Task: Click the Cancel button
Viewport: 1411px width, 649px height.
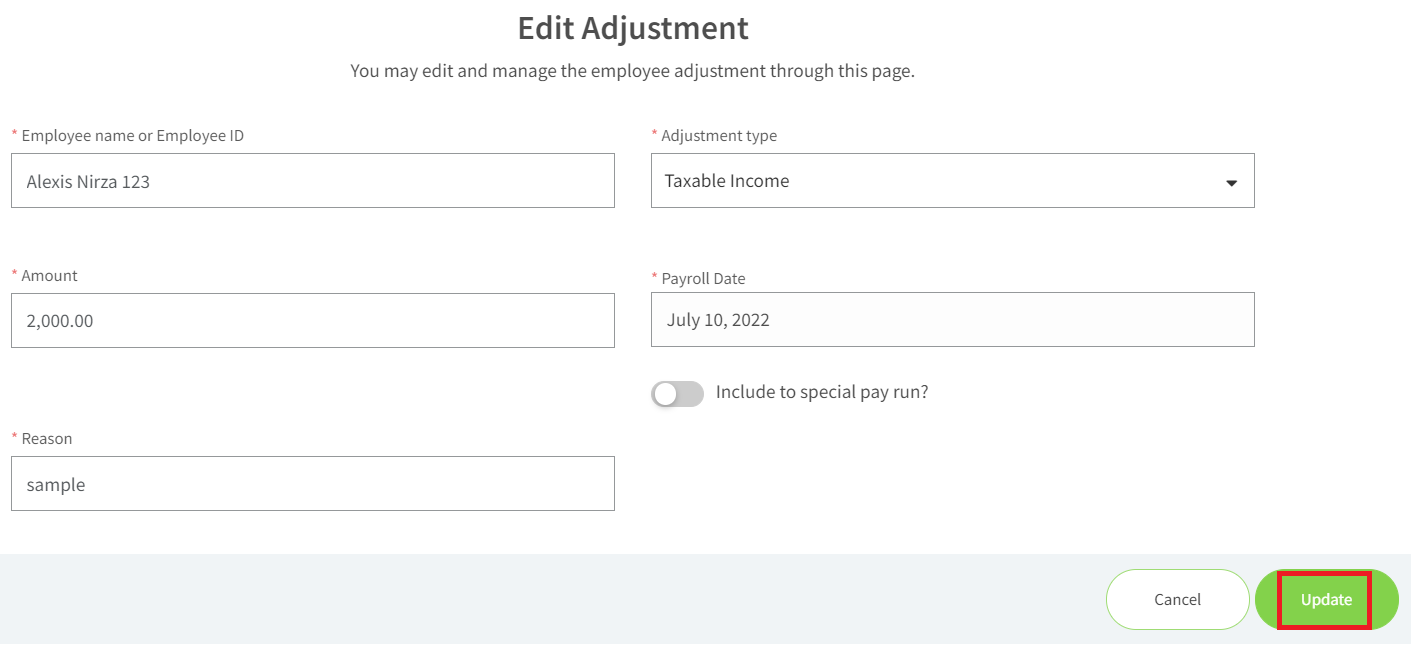Action: point(1177,599)
